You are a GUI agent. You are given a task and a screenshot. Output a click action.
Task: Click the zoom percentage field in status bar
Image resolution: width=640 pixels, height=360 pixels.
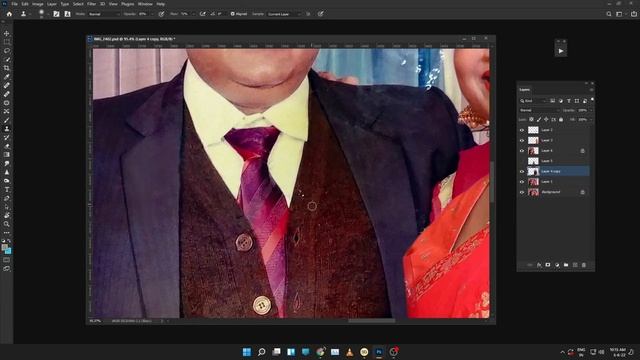(x=95, y=321)
